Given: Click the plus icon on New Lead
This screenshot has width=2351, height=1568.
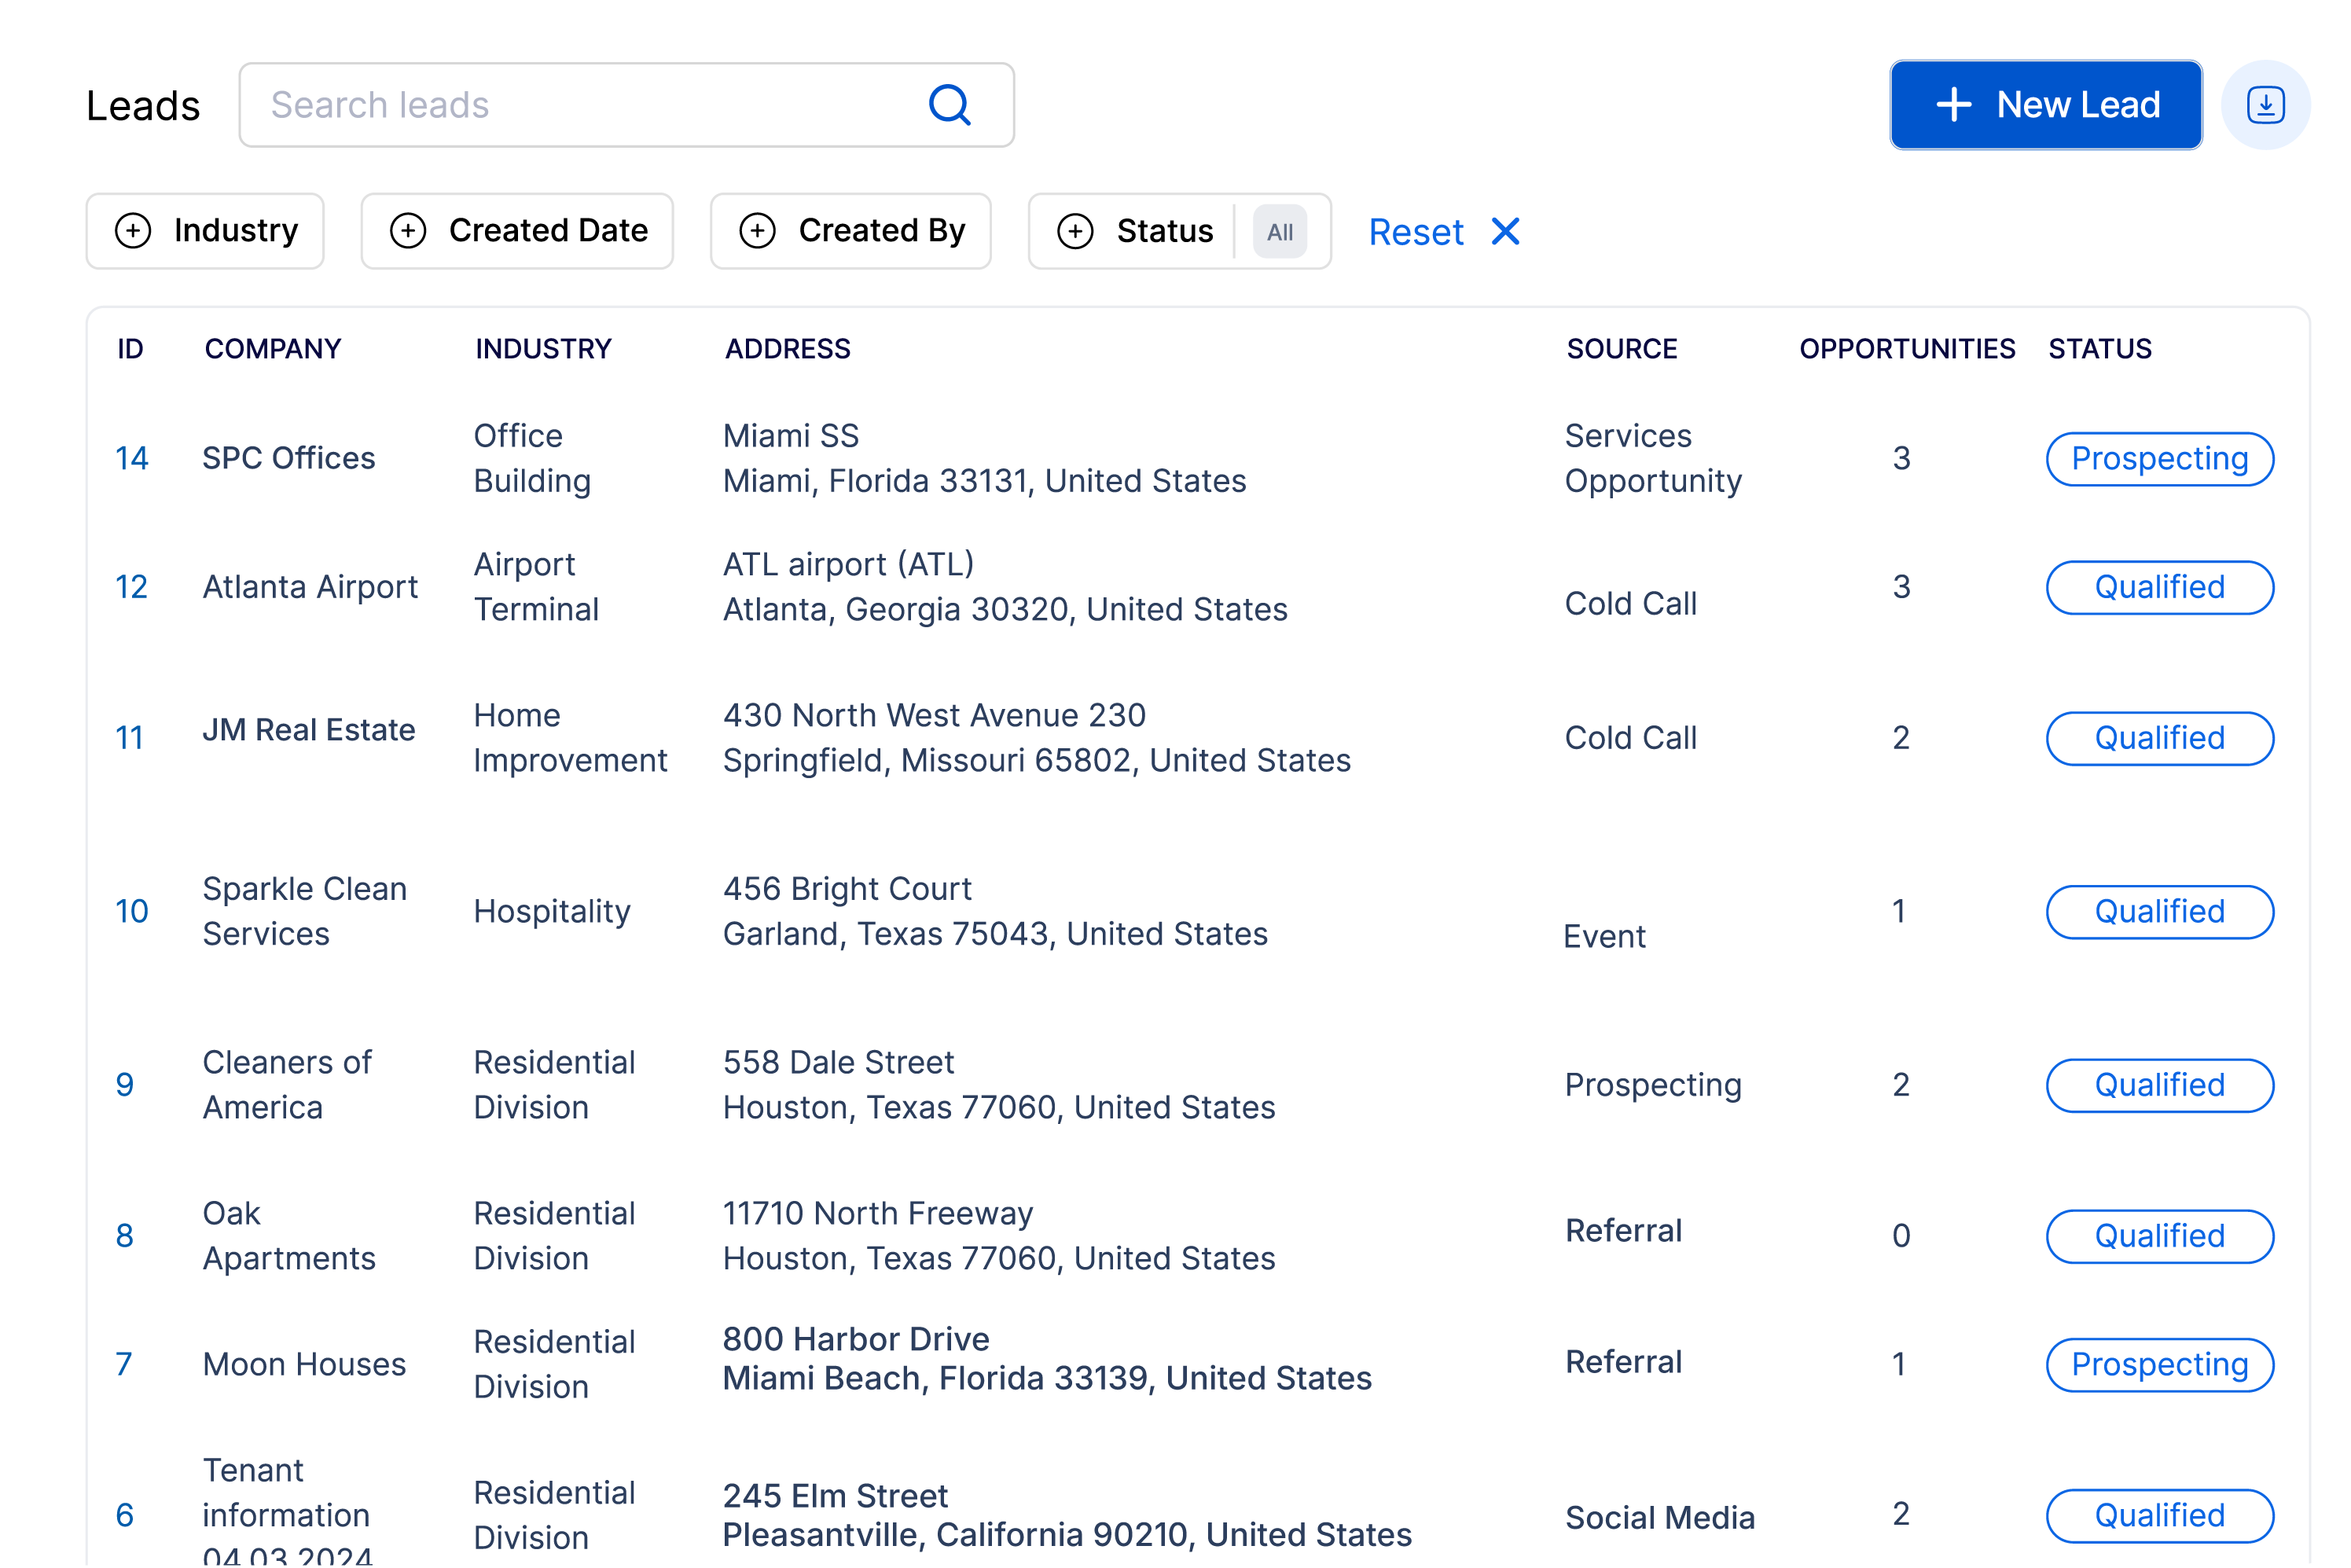Looking at the screenshot, I should [1953, 105].
